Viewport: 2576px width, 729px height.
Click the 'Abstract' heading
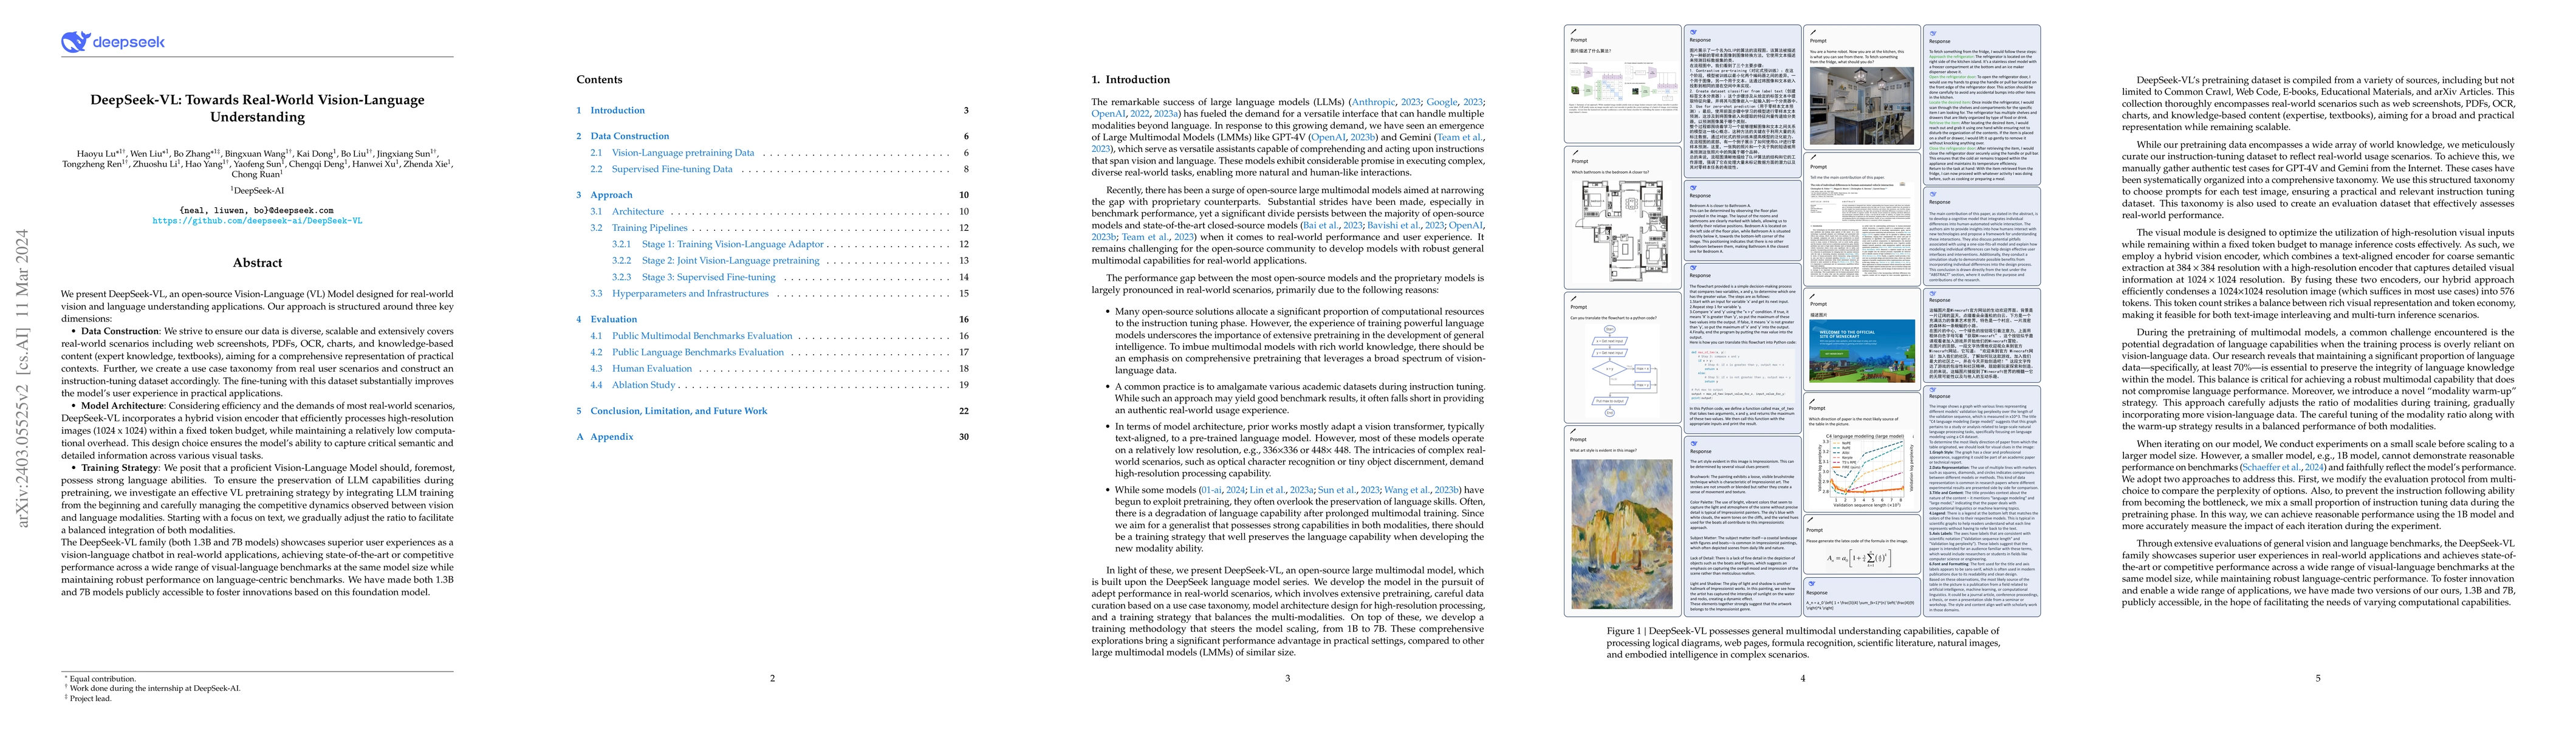(x=257, y=263)
